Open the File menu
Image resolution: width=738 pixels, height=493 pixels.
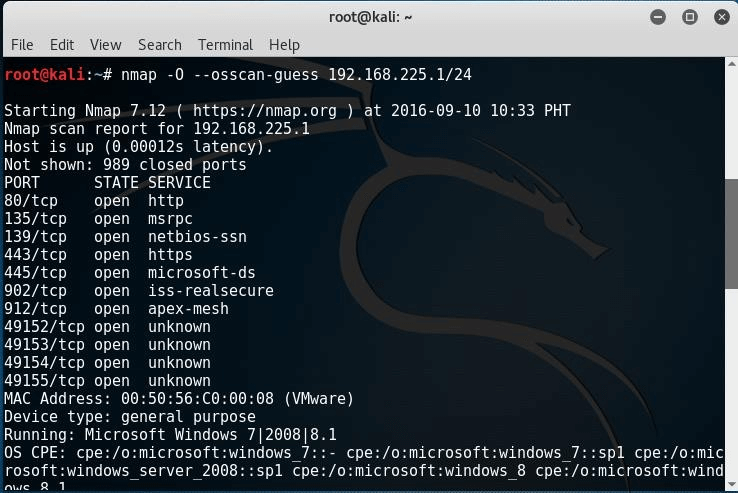click(x=22, y=45)
